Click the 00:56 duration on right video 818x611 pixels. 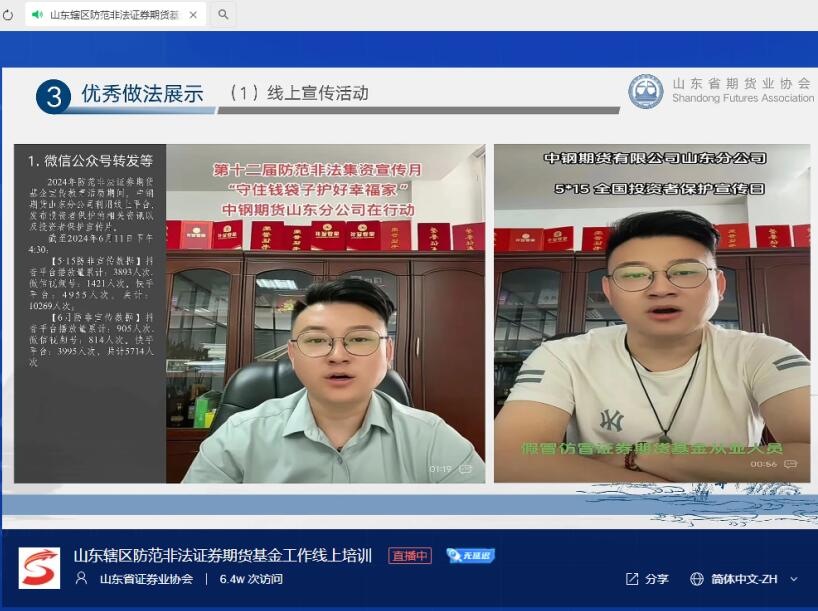[x=764, y=463]
